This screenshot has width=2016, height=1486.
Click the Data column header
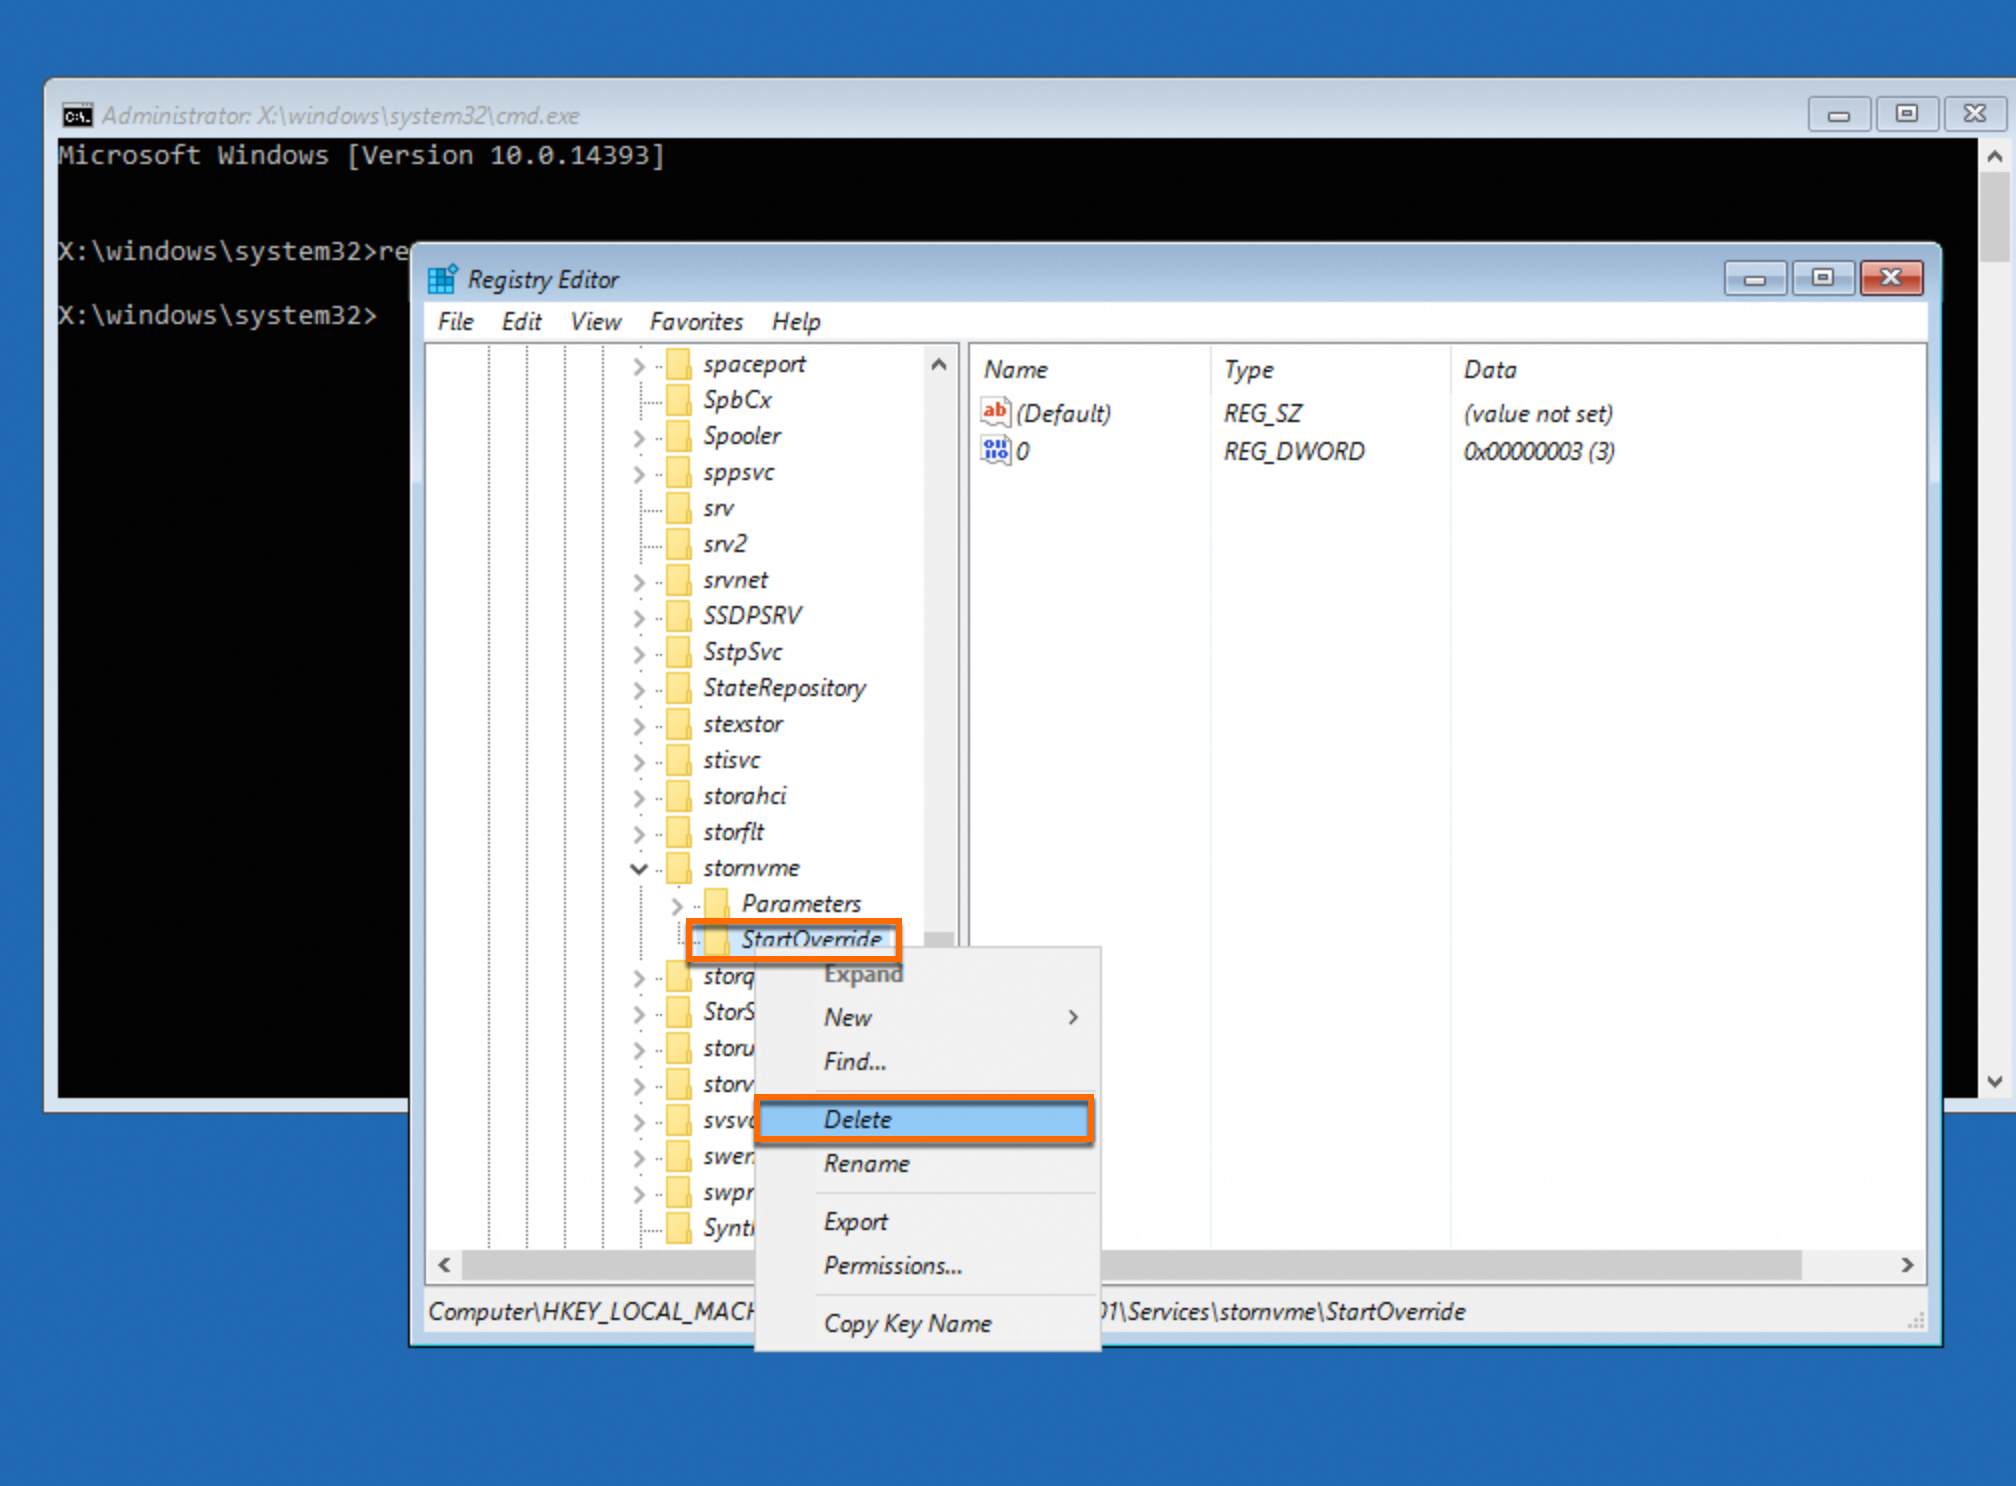point(1490,370)
